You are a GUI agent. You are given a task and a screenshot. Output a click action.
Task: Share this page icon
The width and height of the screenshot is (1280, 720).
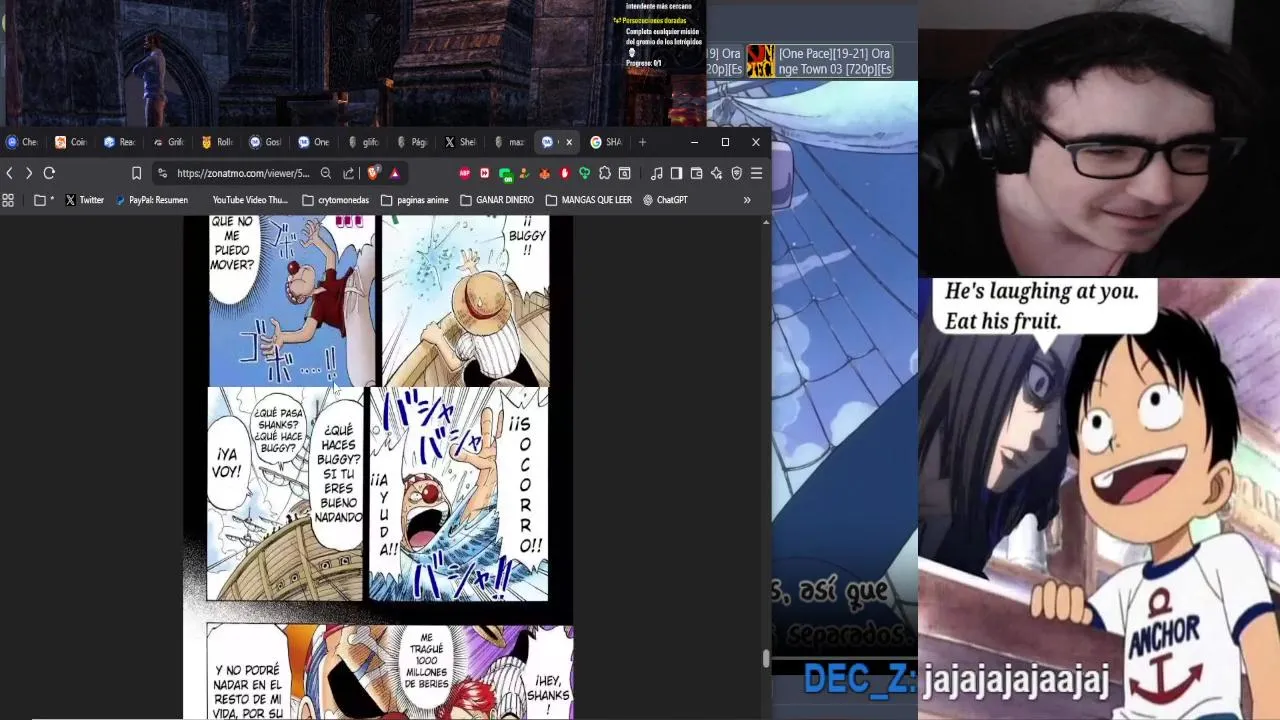point(348,173)
